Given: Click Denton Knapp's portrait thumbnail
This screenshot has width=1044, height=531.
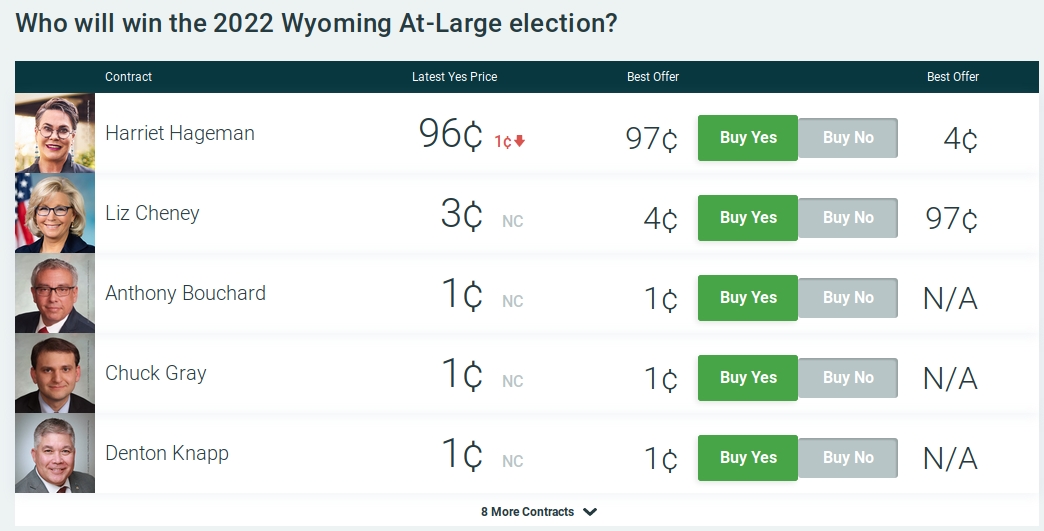Looking at the screenshot, I should 55,453.
